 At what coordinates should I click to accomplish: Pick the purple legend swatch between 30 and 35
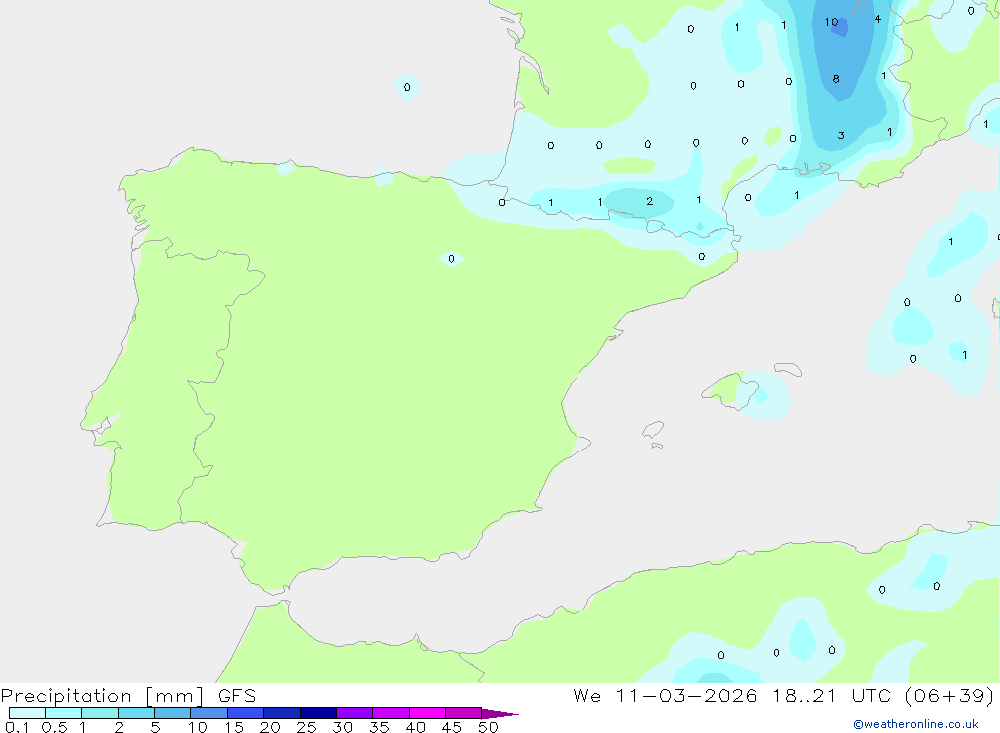[x=354, y=713]
